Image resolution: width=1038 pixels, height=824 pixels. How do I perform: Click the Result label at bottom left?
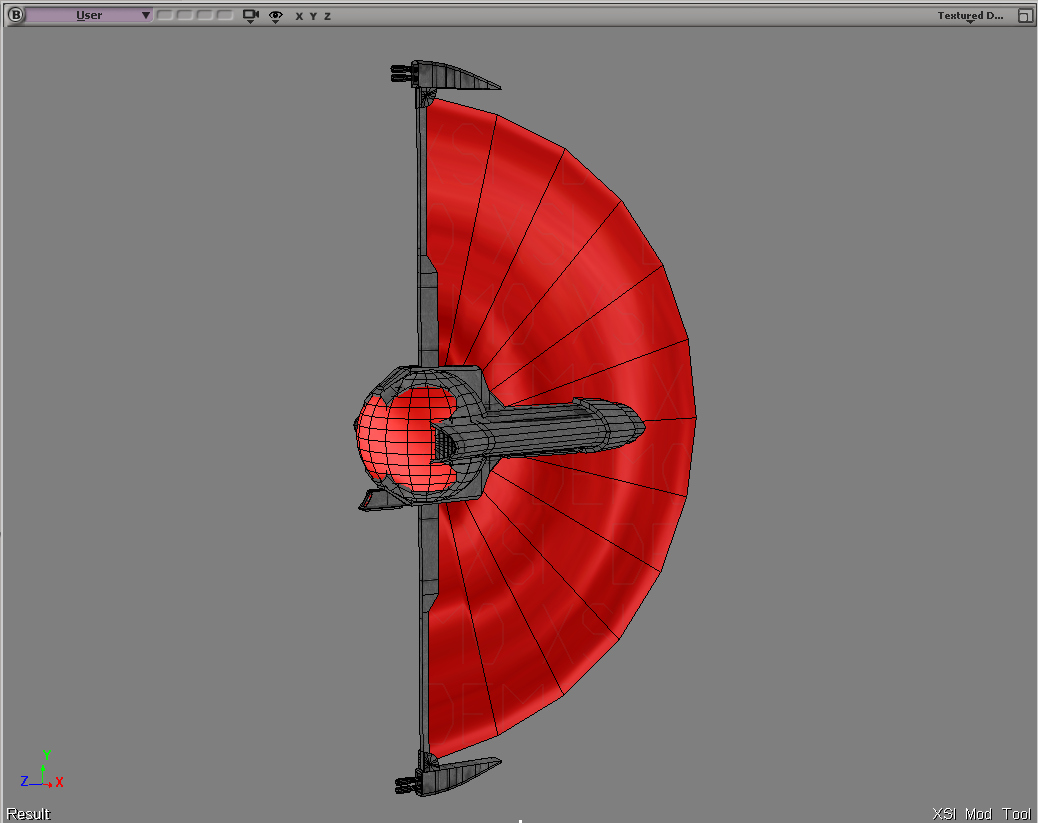coord(28,814)
